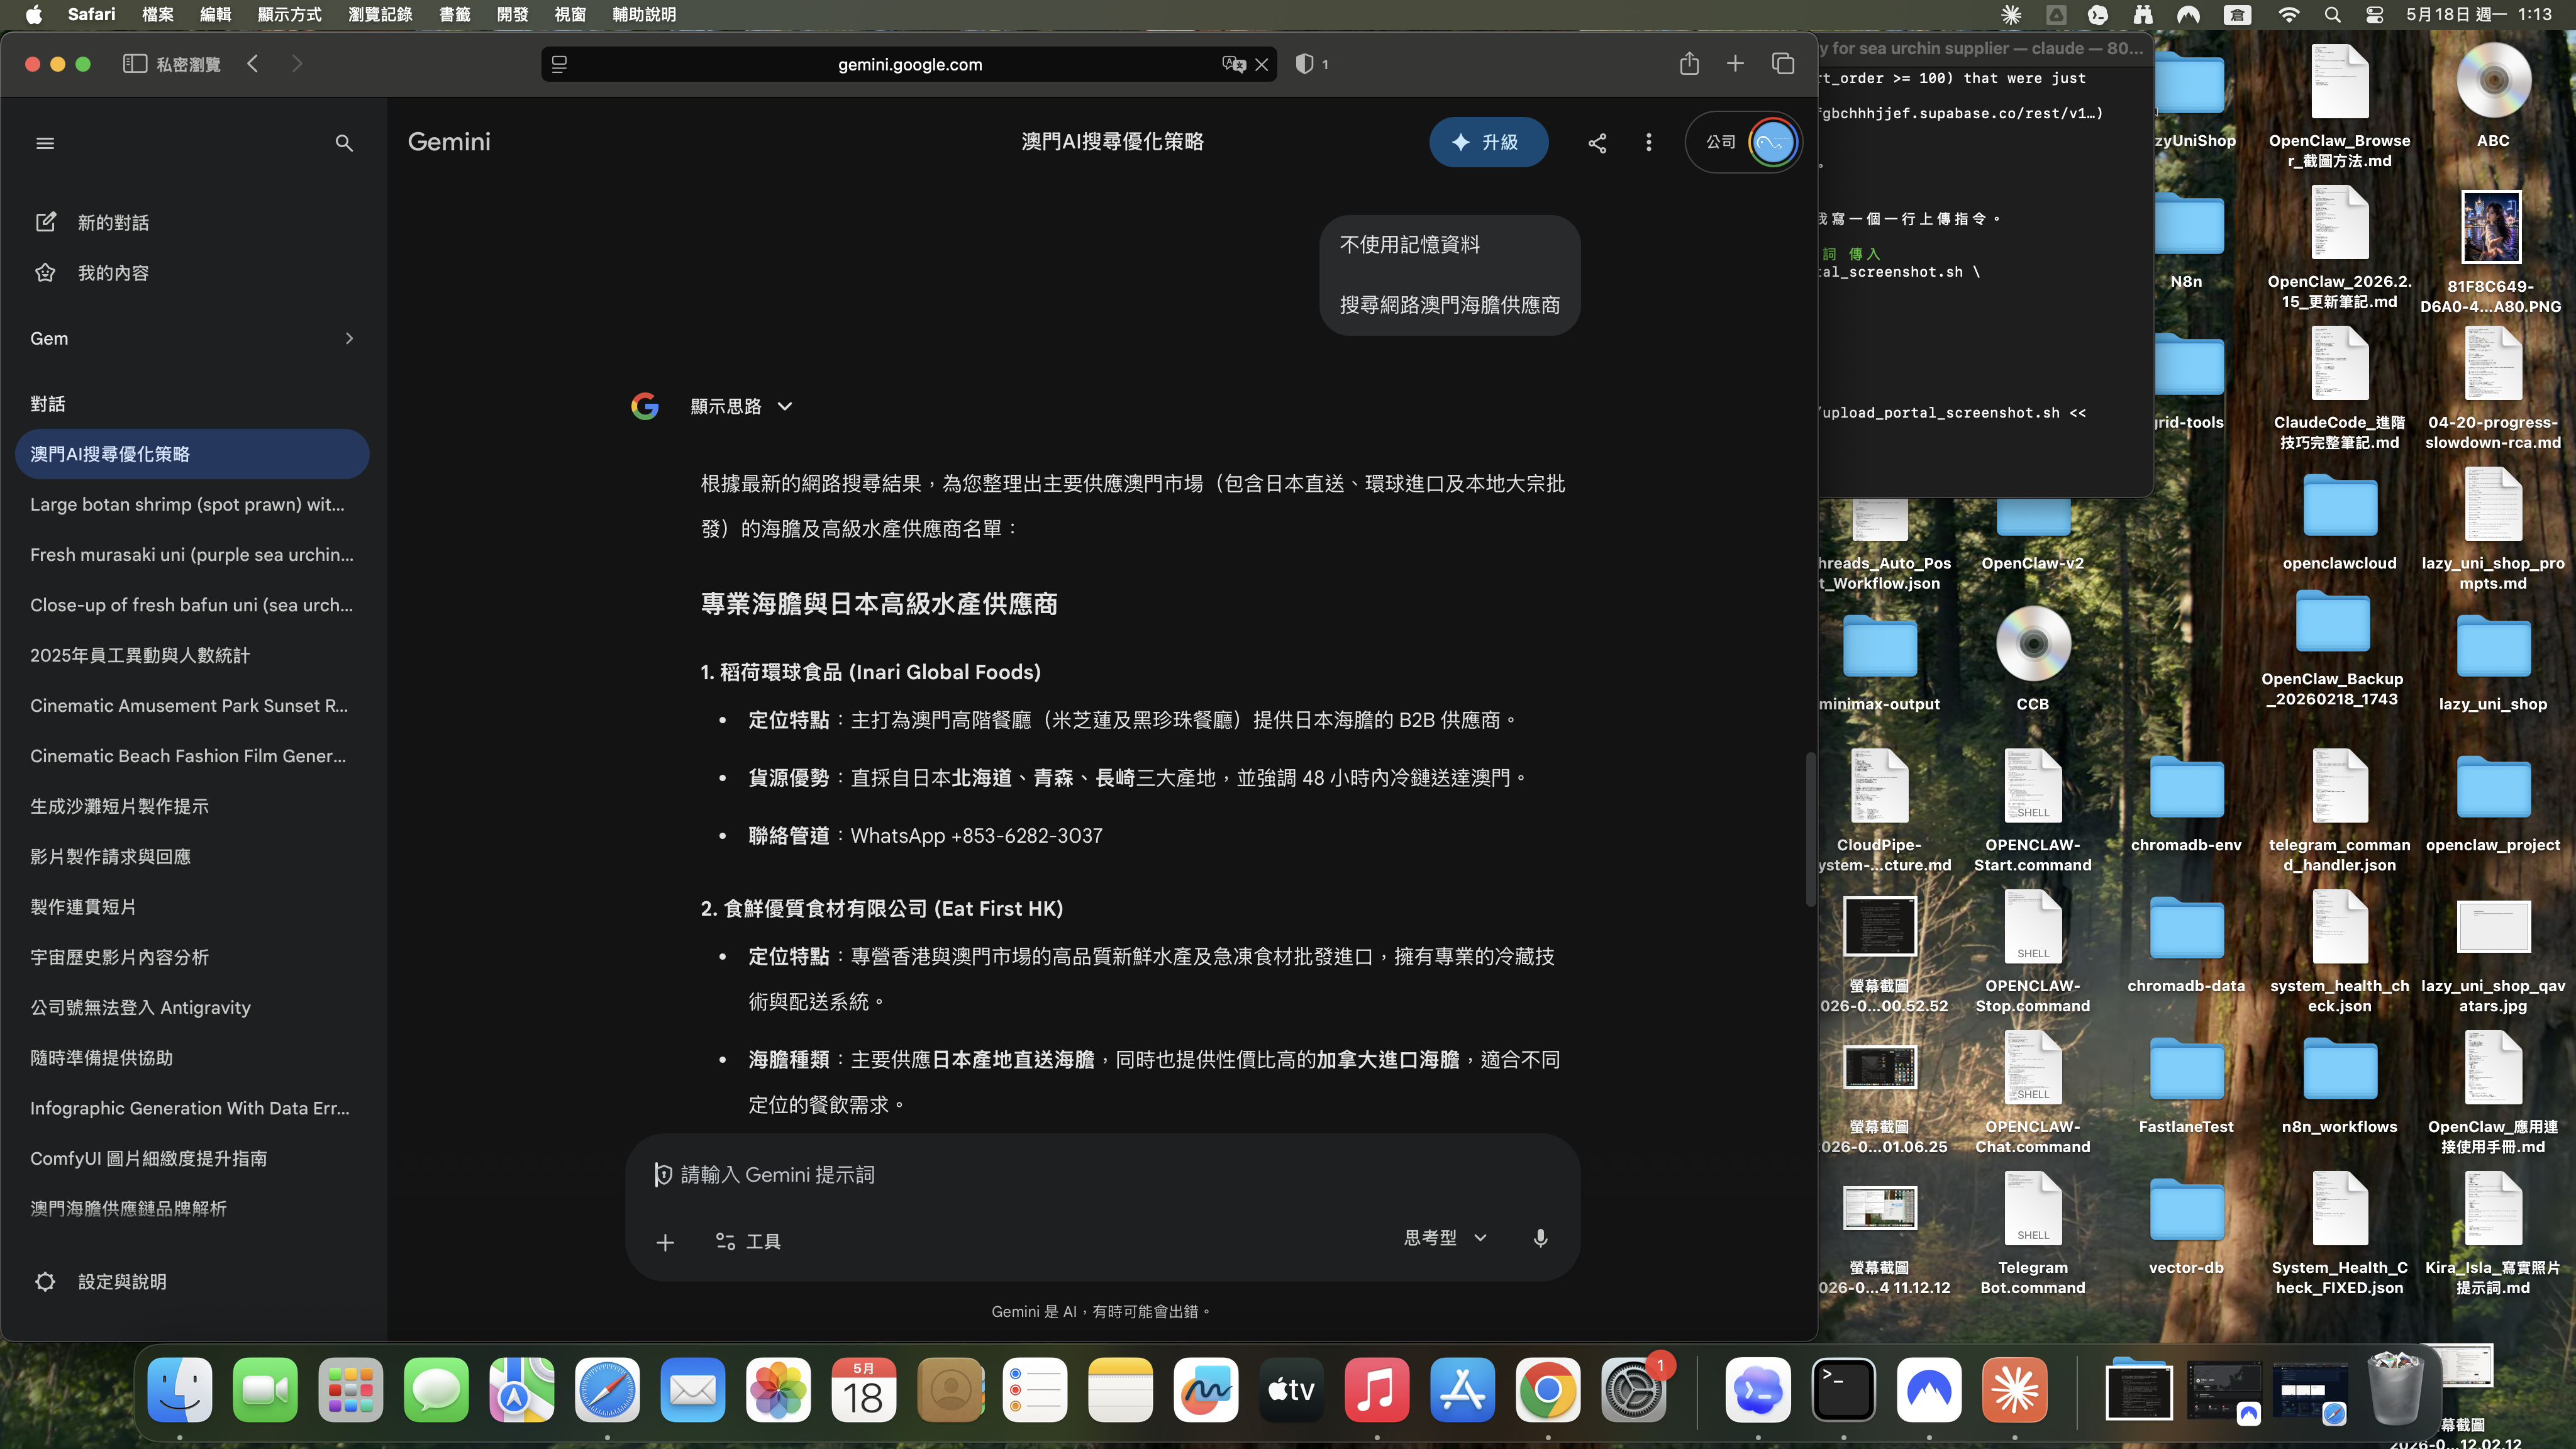Select desktop folder chromadb-data
The width and height of the screenshot is (2576, 1449).
coord(2186,944)
